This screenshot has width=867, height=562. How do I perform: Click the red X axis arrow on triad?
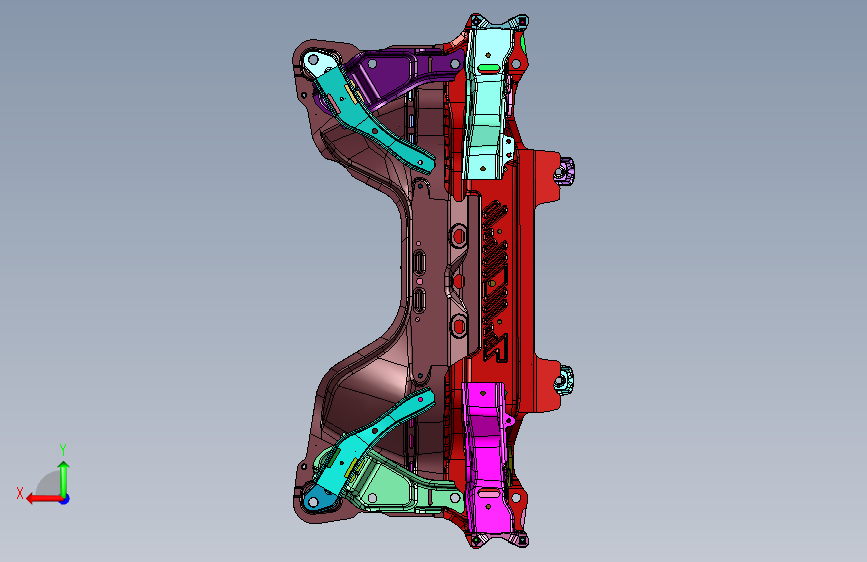click(44, 499)
